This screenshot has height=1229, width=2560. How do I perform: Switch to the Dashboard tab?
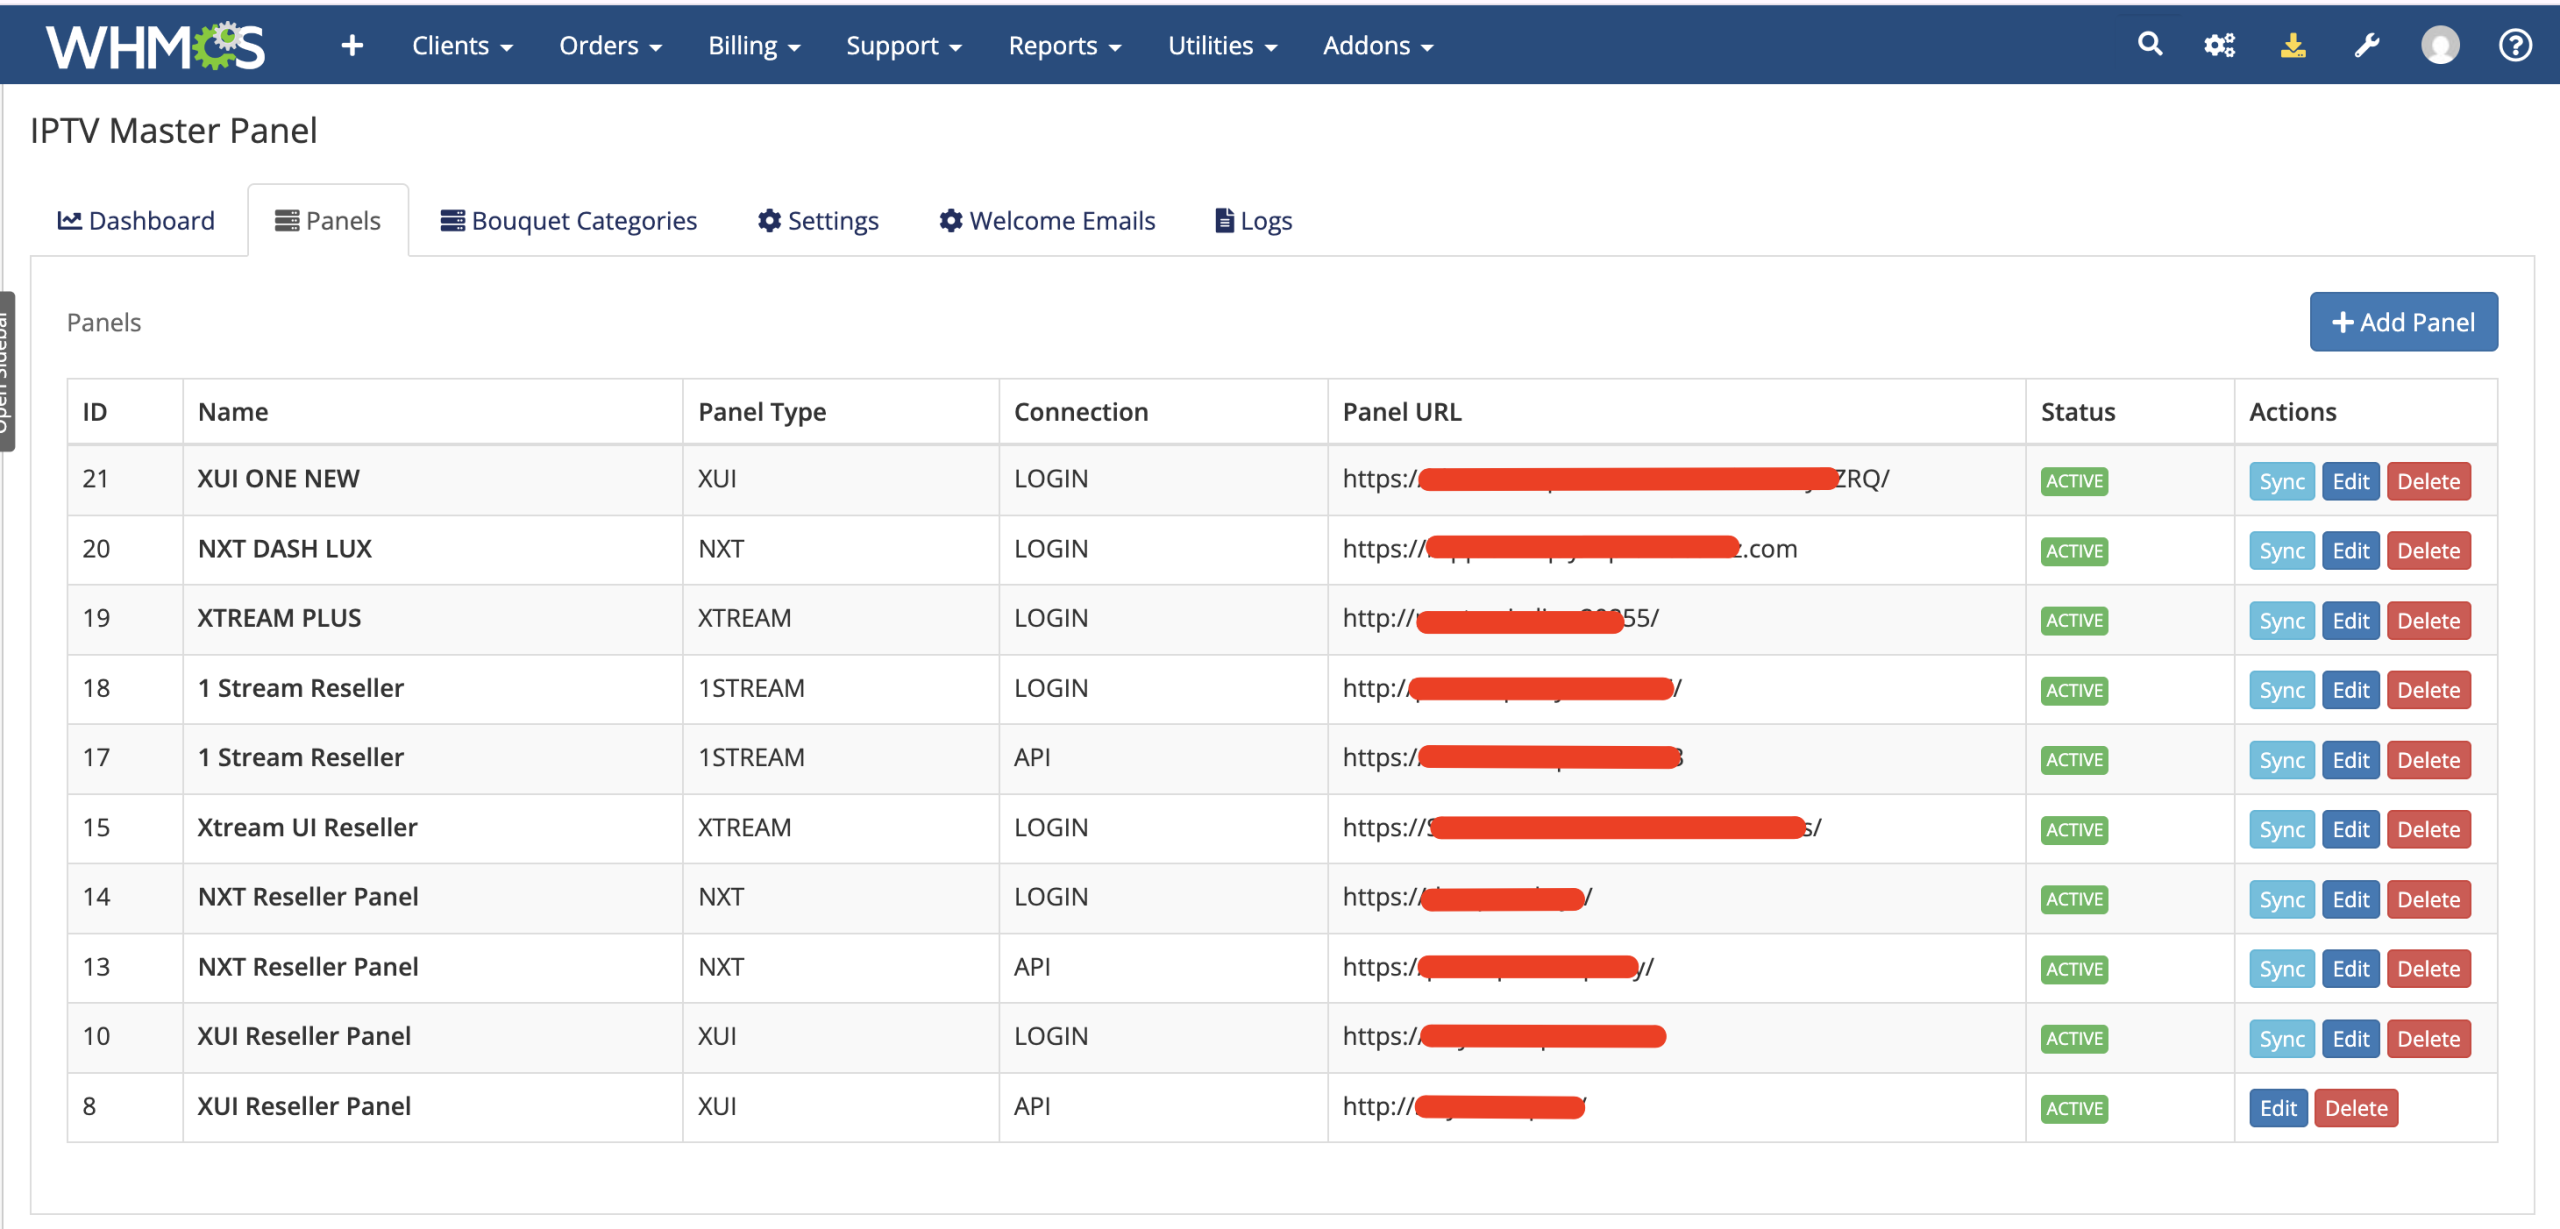(x=136, y=220)
